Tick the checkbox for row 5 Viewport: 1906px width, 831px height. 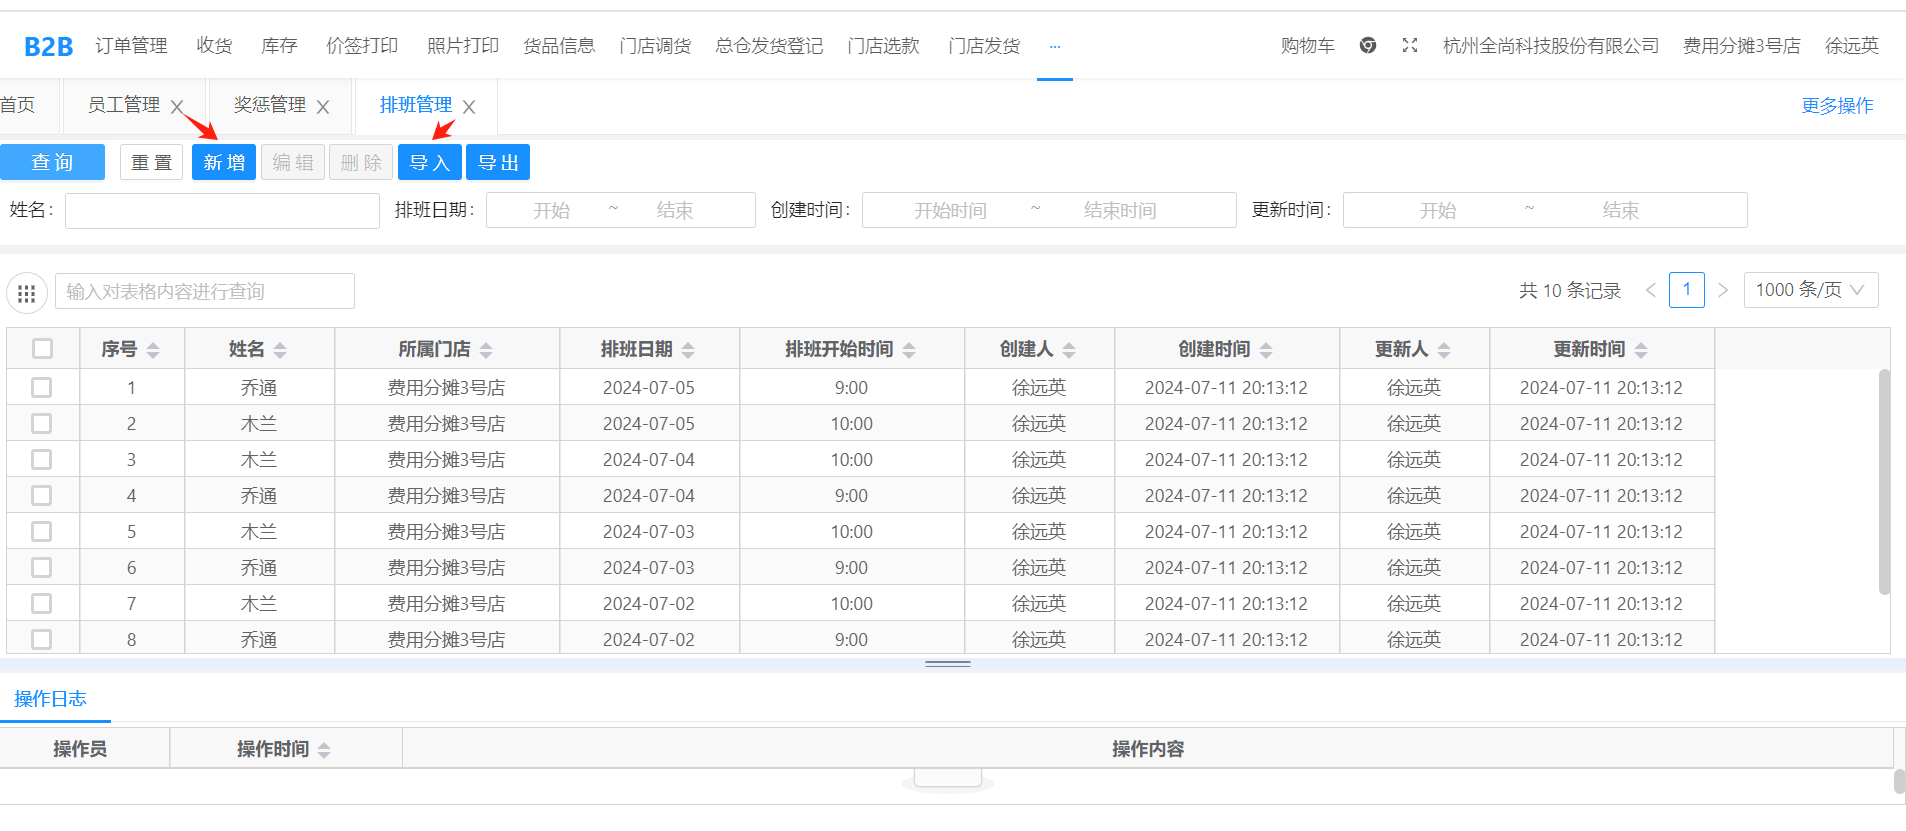pyautogui.click(x=42, y=531)
